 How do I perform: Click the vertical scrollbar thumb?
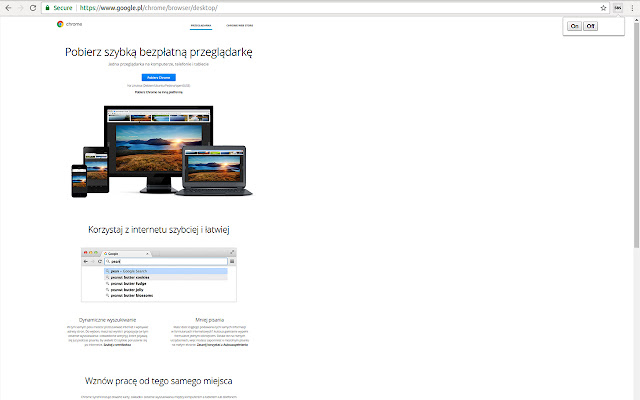[x=636, y=135]
